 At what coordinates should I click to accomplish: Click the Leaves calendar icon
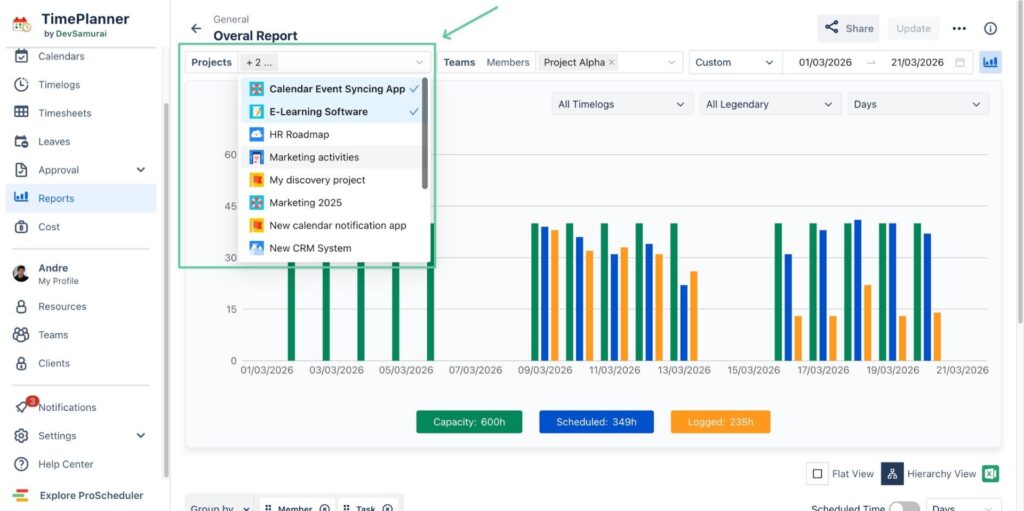21,141
